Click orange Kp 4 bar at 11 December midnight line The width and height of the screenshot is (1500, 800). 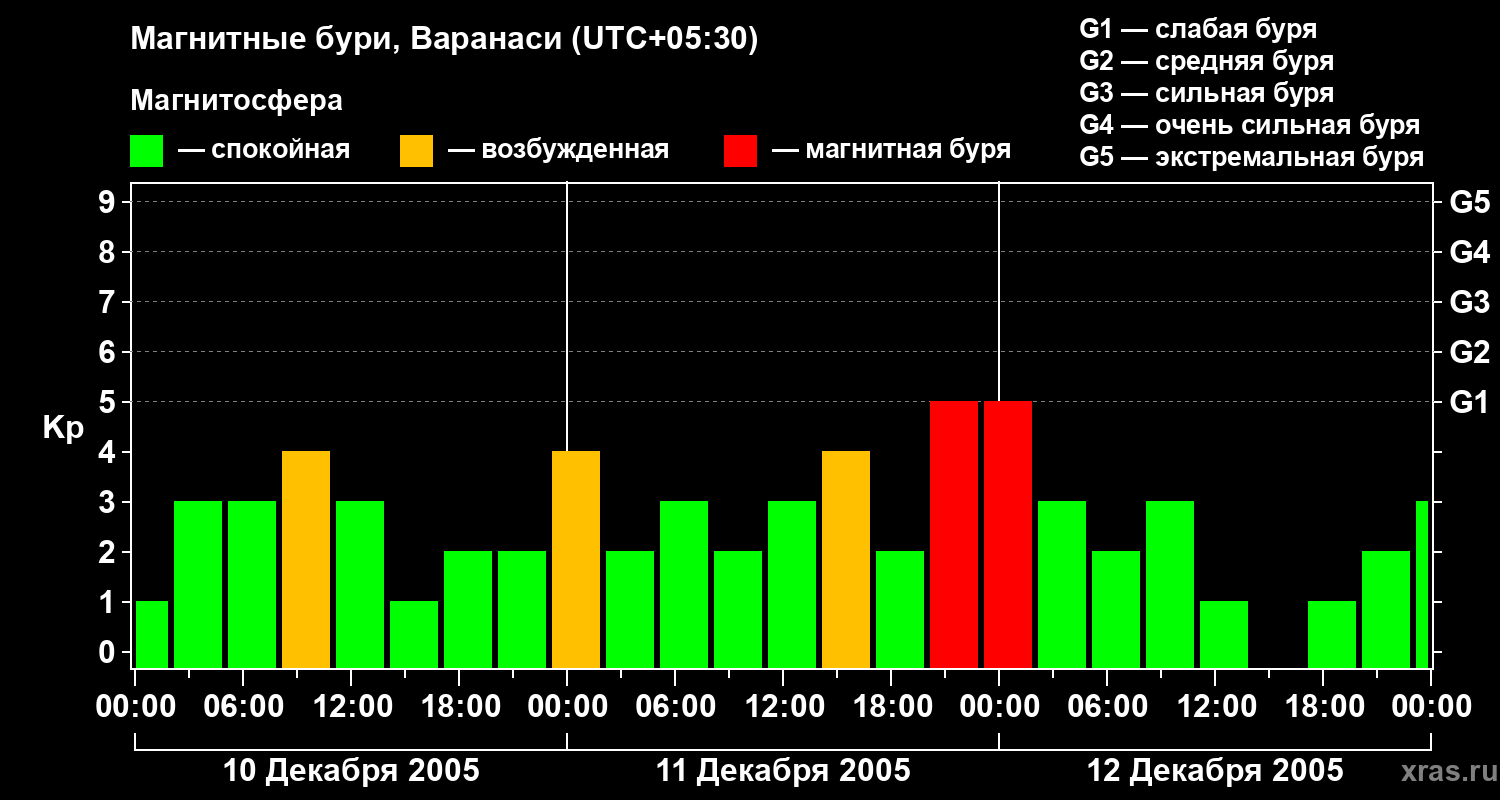(x=576, y=559)
